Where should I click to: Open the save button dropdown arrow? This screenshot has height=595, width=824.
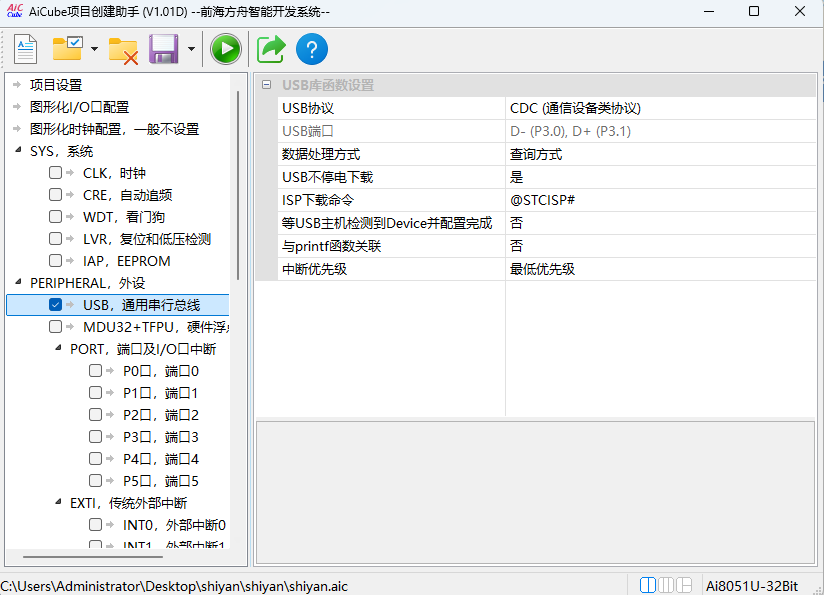point(189,48)
